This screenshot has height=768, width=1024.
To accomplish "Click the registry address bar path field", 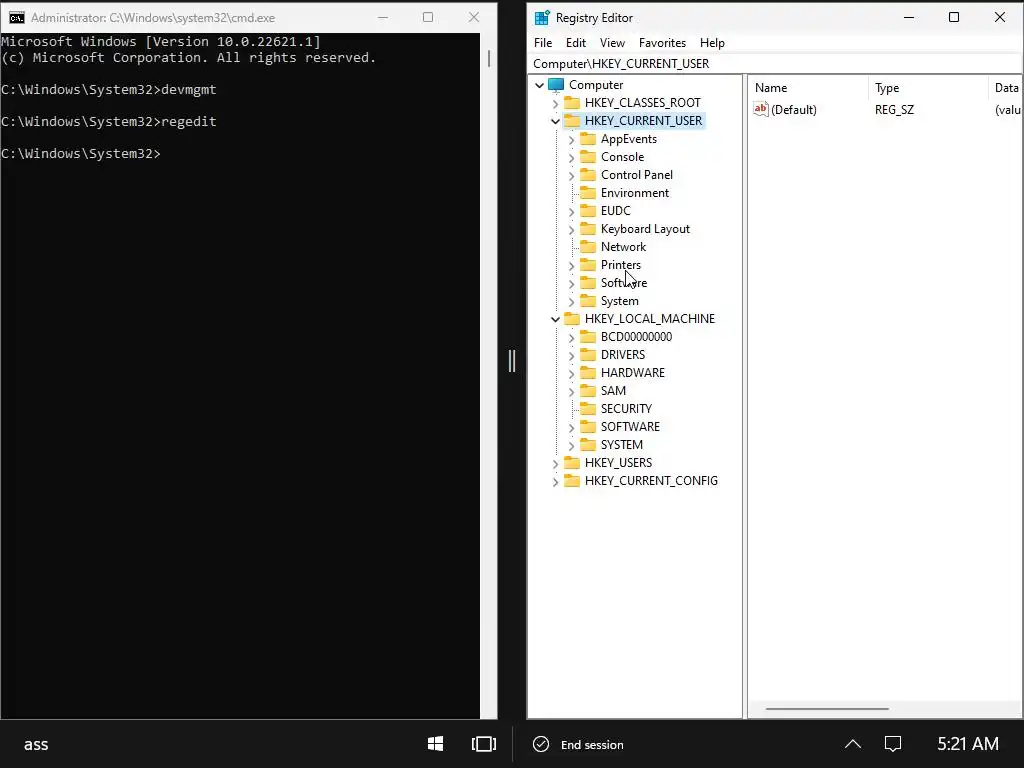I will [774, 63].
